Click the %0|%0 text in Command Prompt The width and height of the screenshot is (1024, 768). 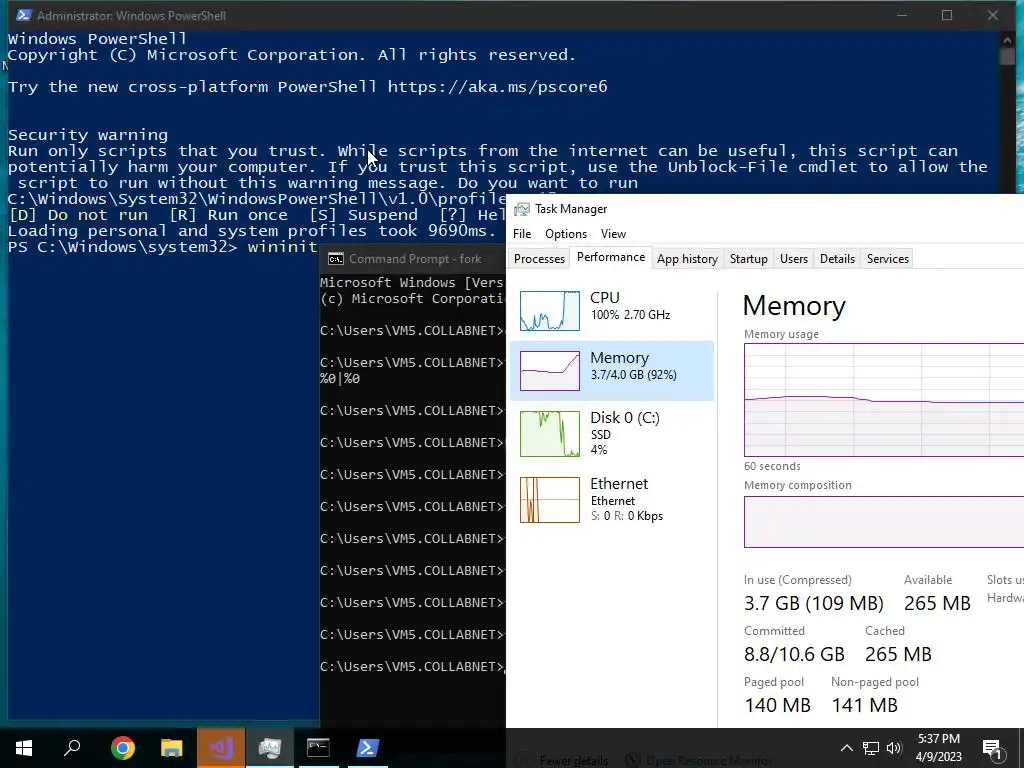[x=340, y=379]
